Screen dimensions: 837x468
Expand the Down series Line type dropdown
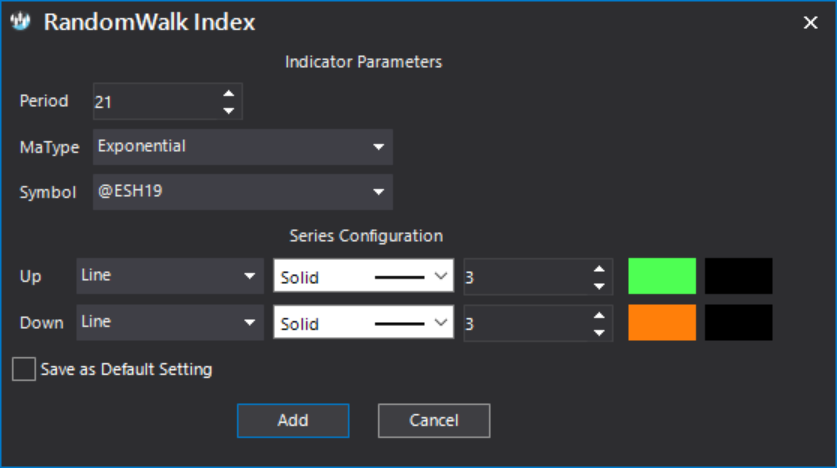coord(170,322)
